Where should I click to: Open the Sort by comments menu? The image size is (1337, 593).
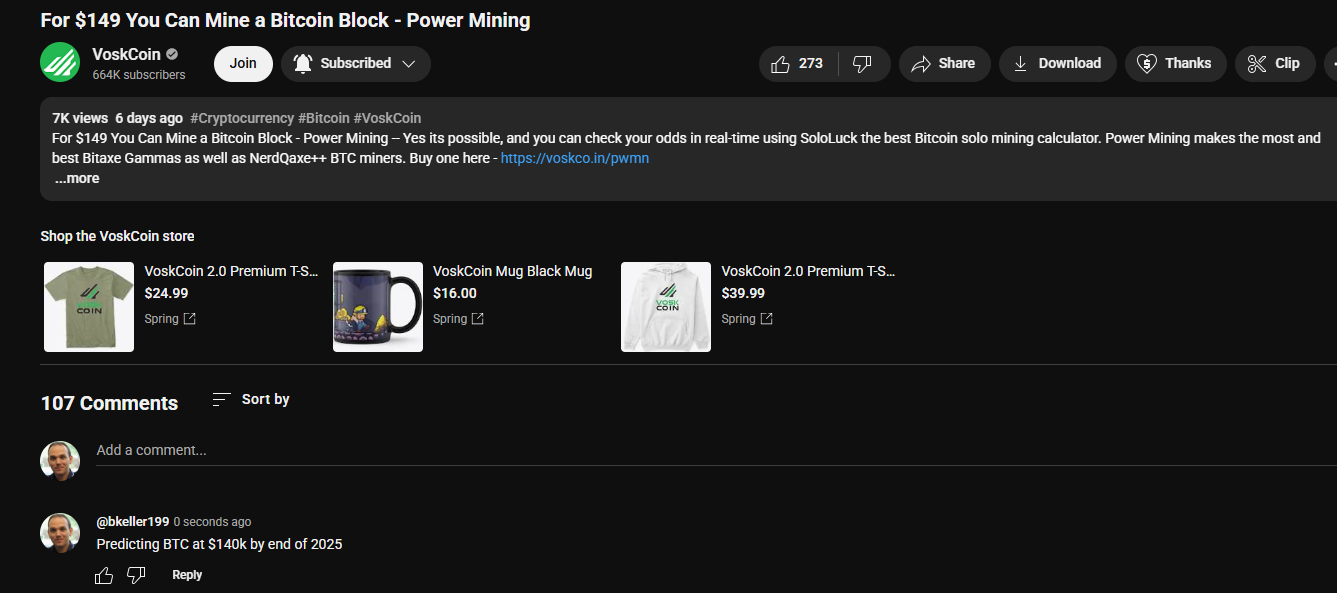(x=251, y=399)
